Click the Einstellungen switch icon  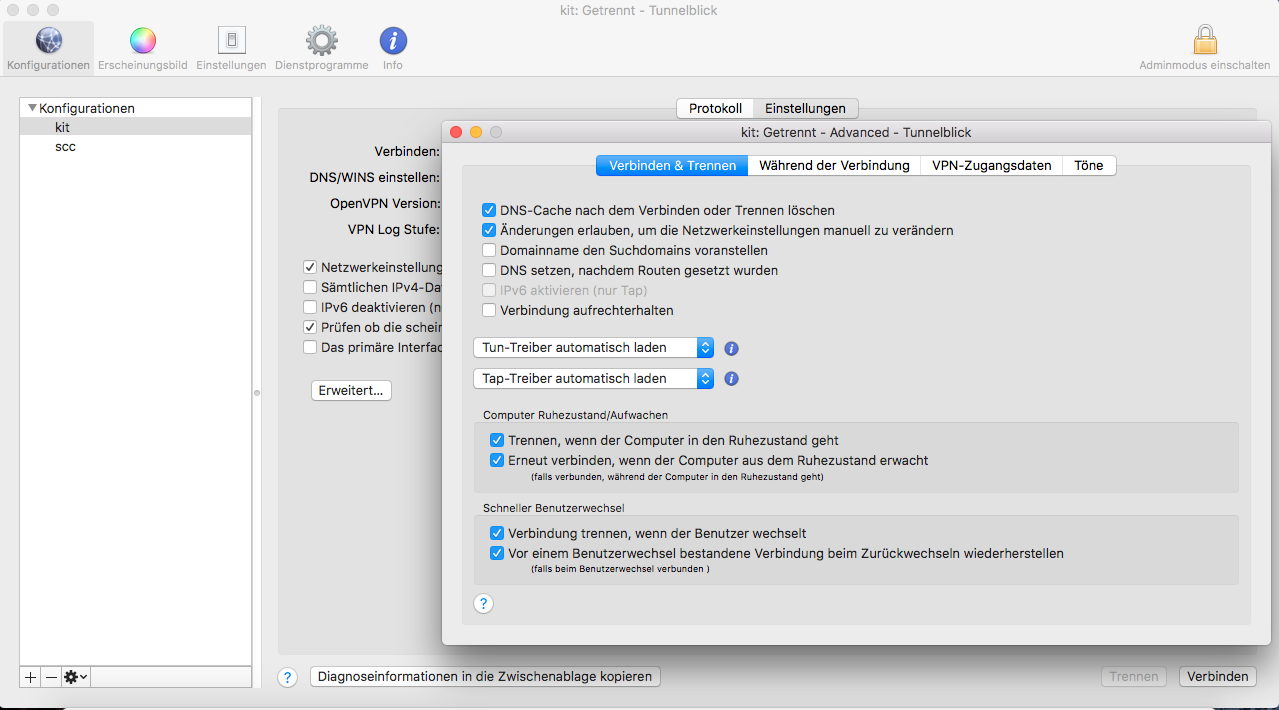pos(231,41)
